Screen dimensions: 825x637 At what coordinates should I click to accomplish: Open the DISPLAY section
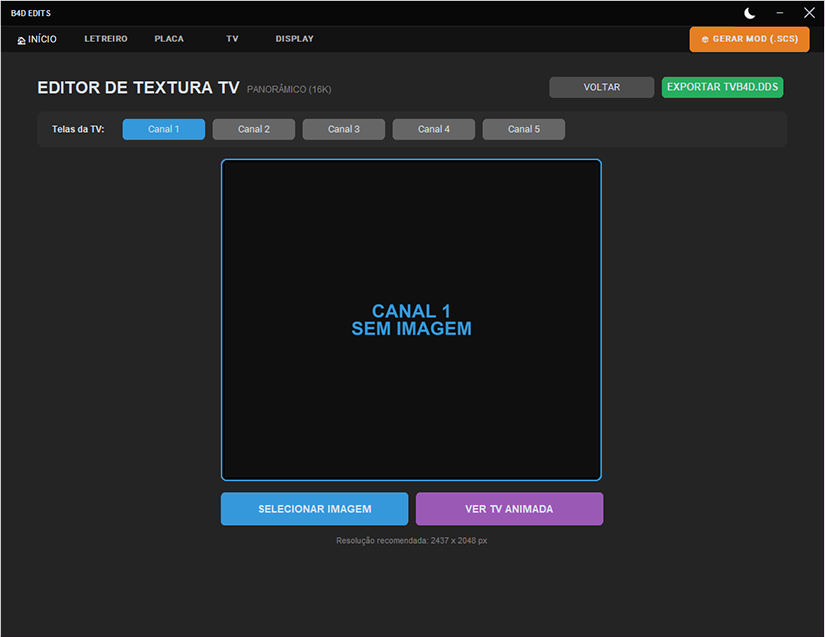295,39
